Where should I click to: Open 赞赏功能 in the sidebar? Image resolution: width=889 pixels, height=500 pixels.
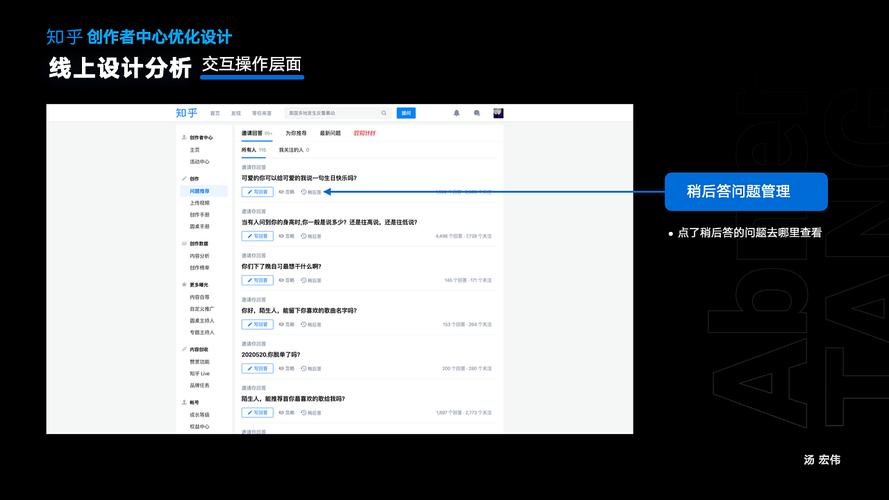tap(200, 362)
